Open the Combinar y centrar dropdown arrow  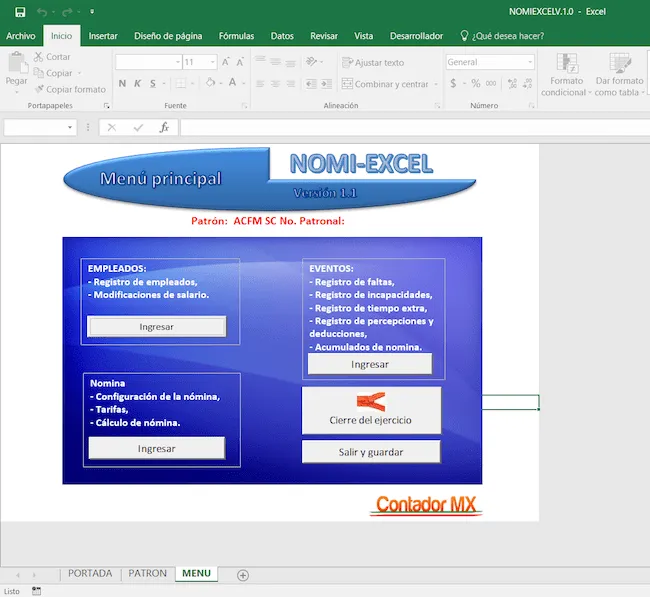[436, 84]
